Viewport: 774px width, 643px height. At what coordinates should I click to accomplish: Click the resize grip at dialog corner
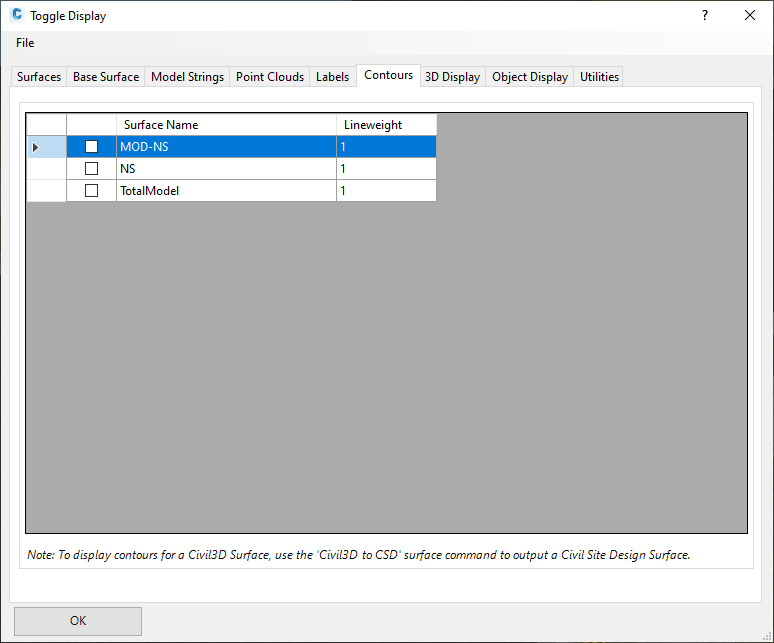[x=767, y=636]
